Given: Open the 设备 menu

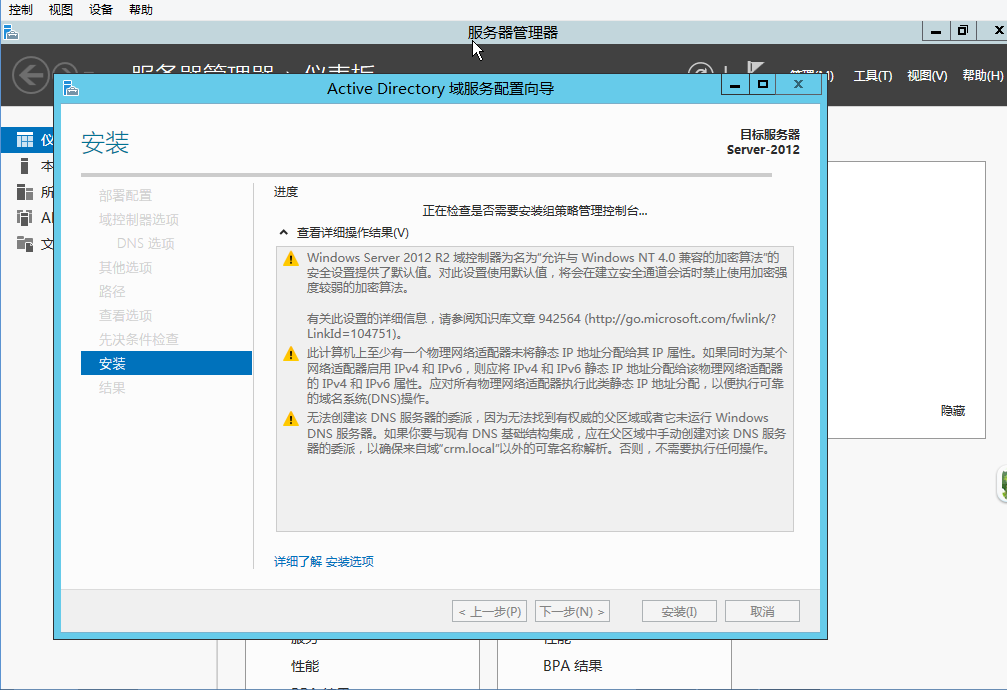Looking at the screenshot, I should (101, 10).
